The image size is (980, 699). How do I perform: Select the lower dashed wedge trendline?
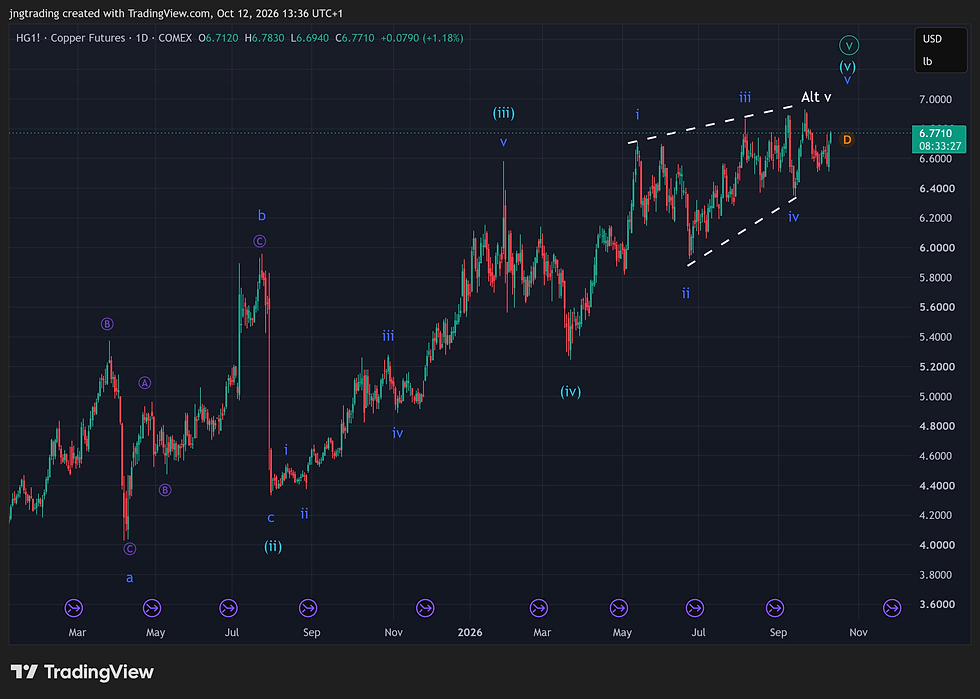[x=742, y=232]
